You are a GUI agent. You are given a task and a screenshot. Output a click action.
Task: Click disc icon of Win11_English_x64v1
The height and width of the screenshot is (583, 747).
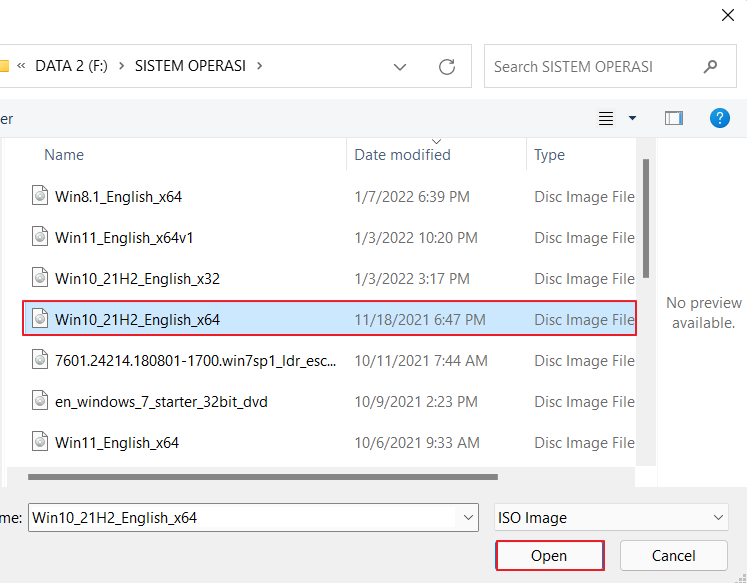click(40, 236)
